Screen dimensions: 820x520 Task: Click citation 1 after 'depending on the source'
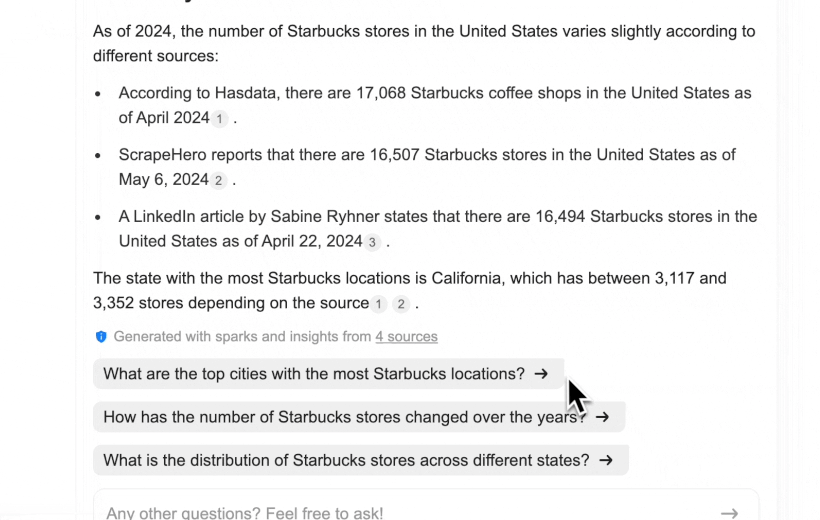pyautogui.click(x=379, y=304)
